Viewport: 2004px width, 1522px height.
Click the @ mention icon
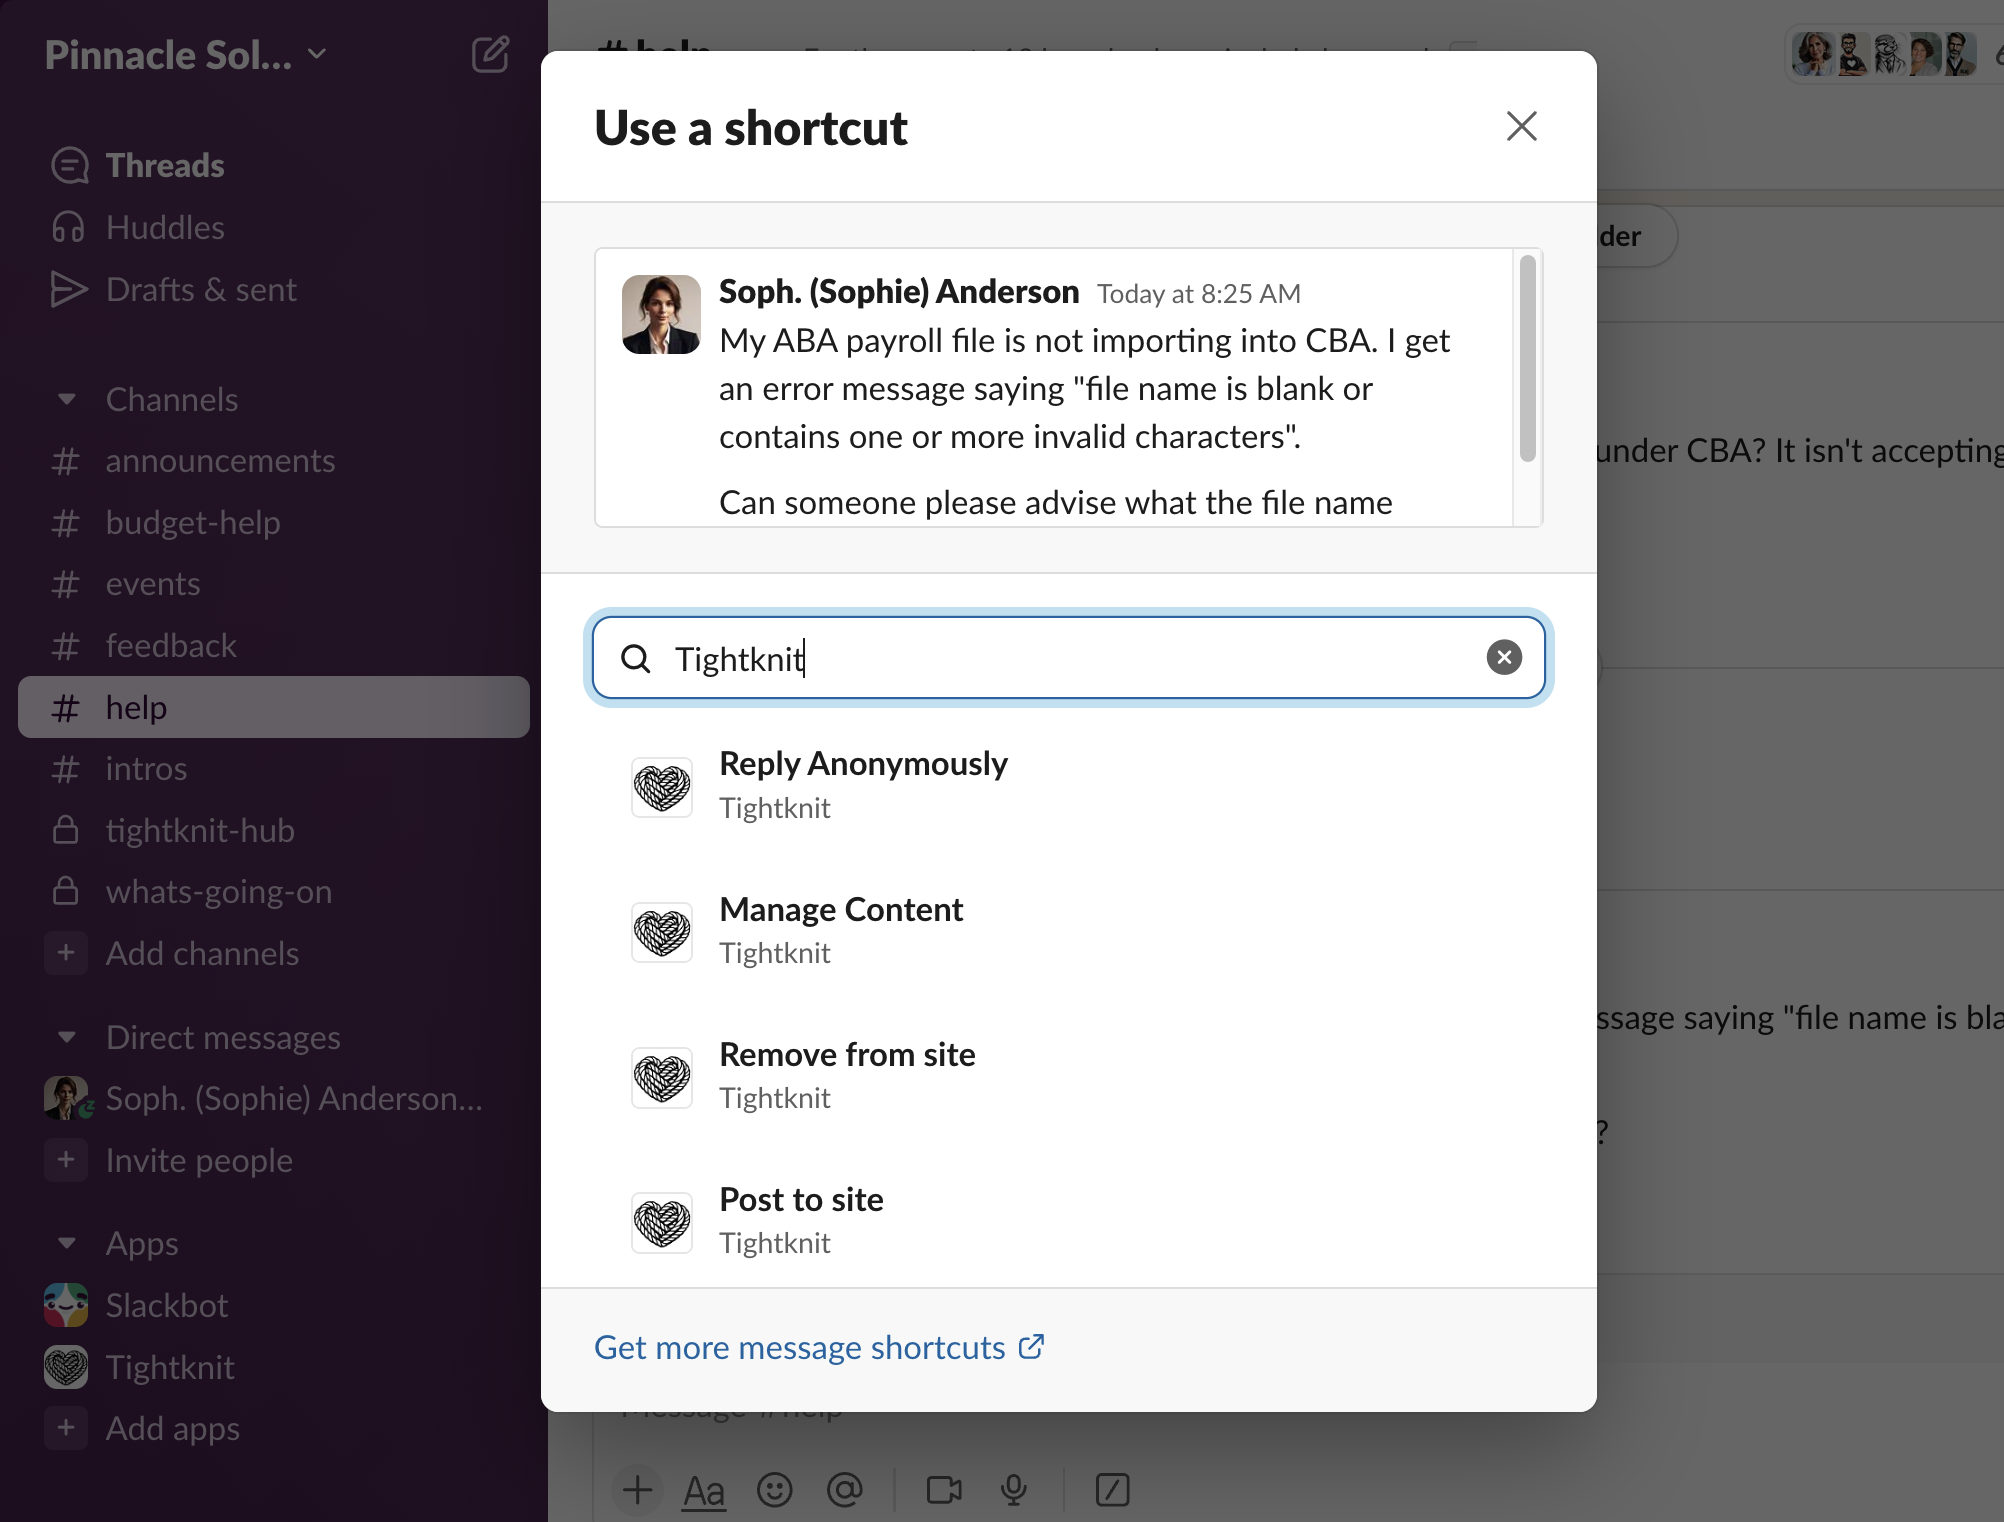(845, 1490)
